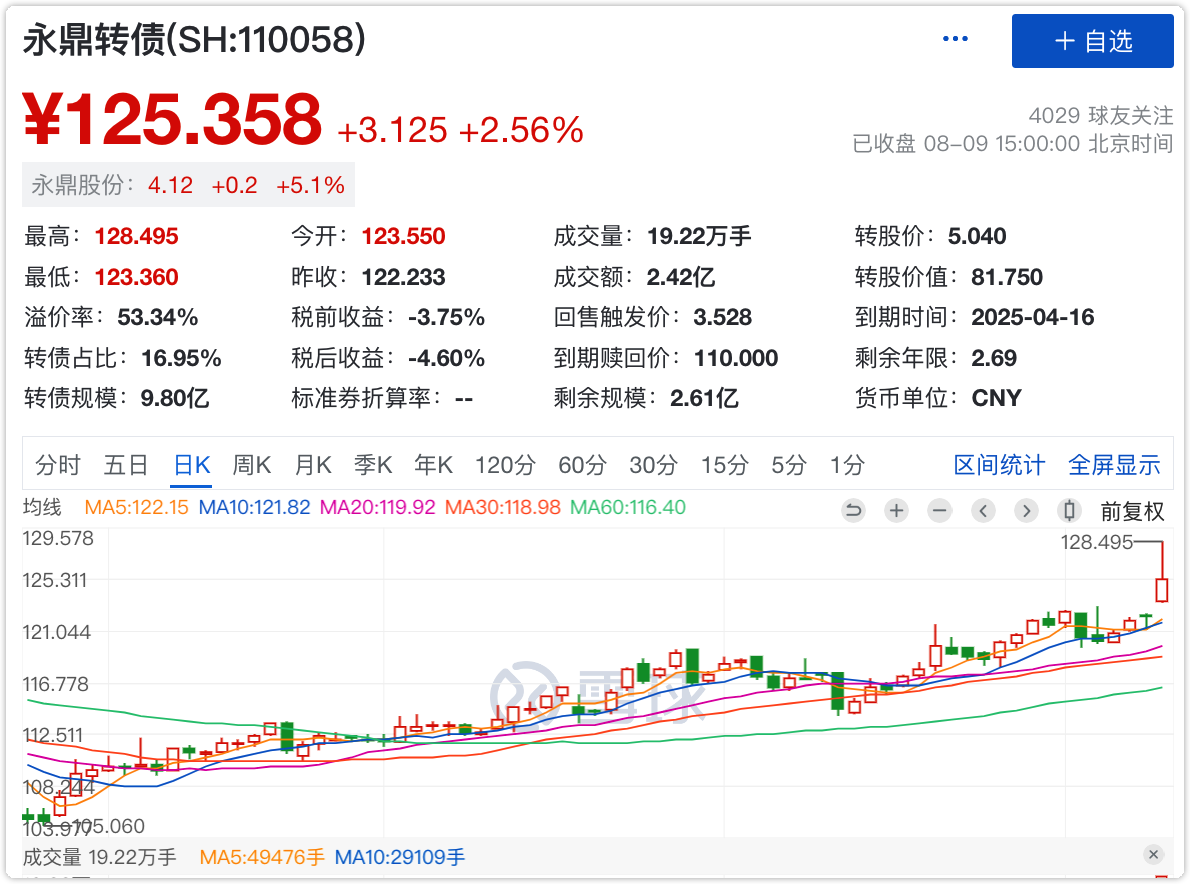Screen dimensions: 1190x884
Task: Open the 前复权 adjustment dropdown
Action: (x=1132, y=511)
